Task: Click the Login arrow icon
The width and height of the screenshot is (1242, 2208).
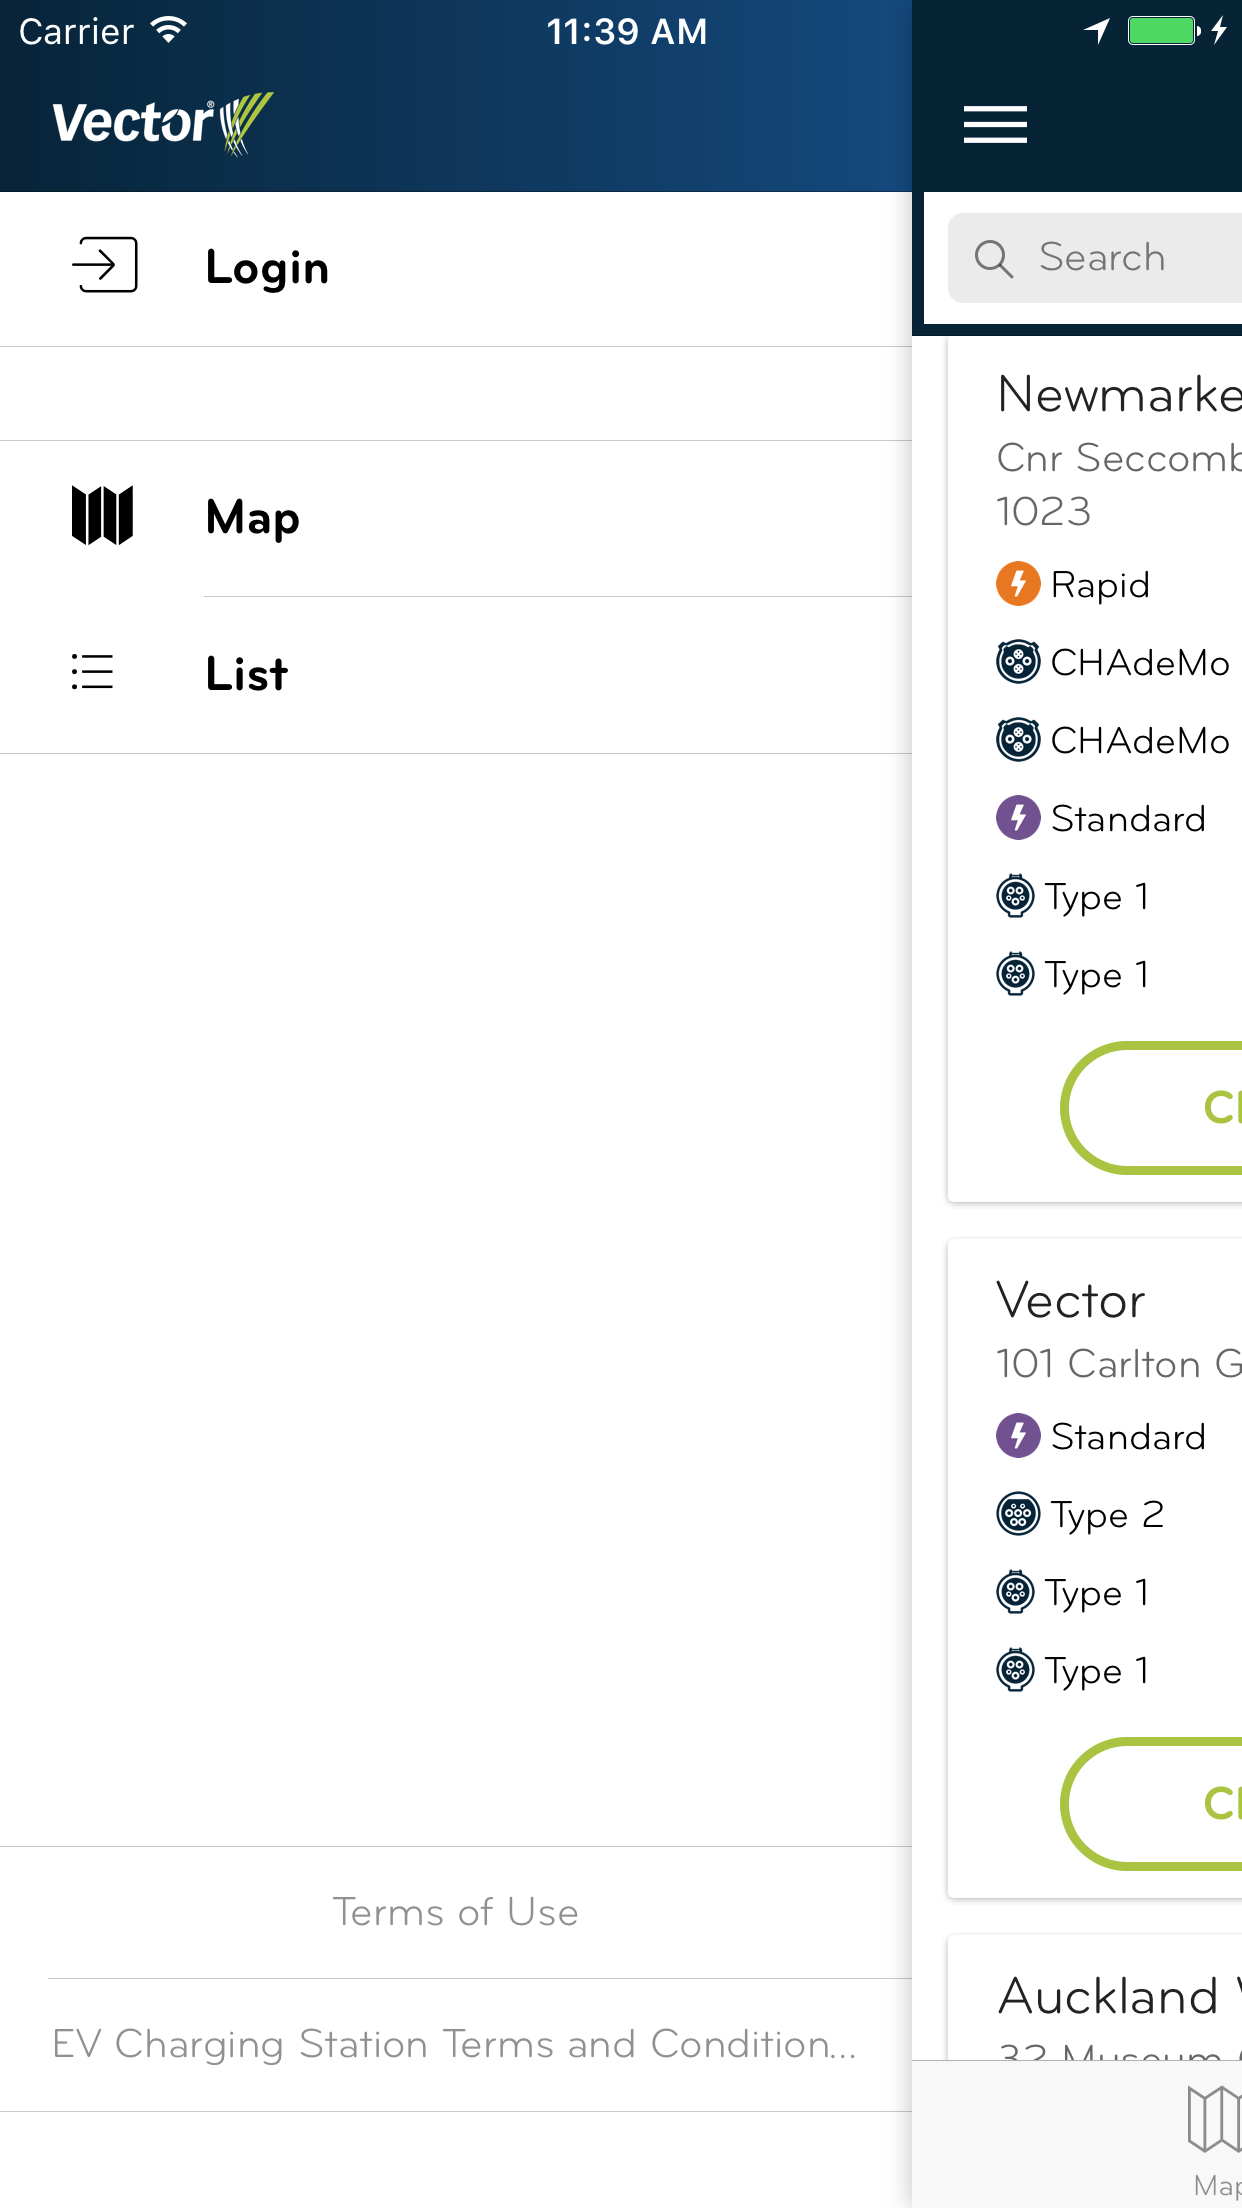Action: pos(103,266)
